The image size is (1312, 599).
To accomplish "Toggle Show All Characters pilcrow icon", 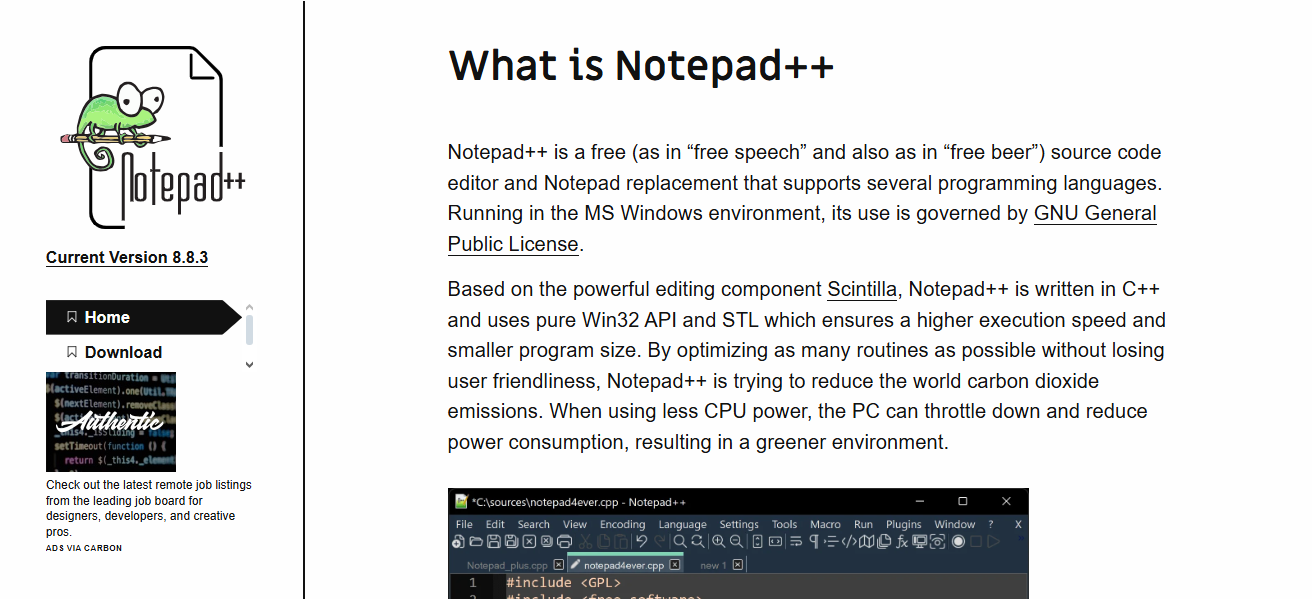I will 814,541.
